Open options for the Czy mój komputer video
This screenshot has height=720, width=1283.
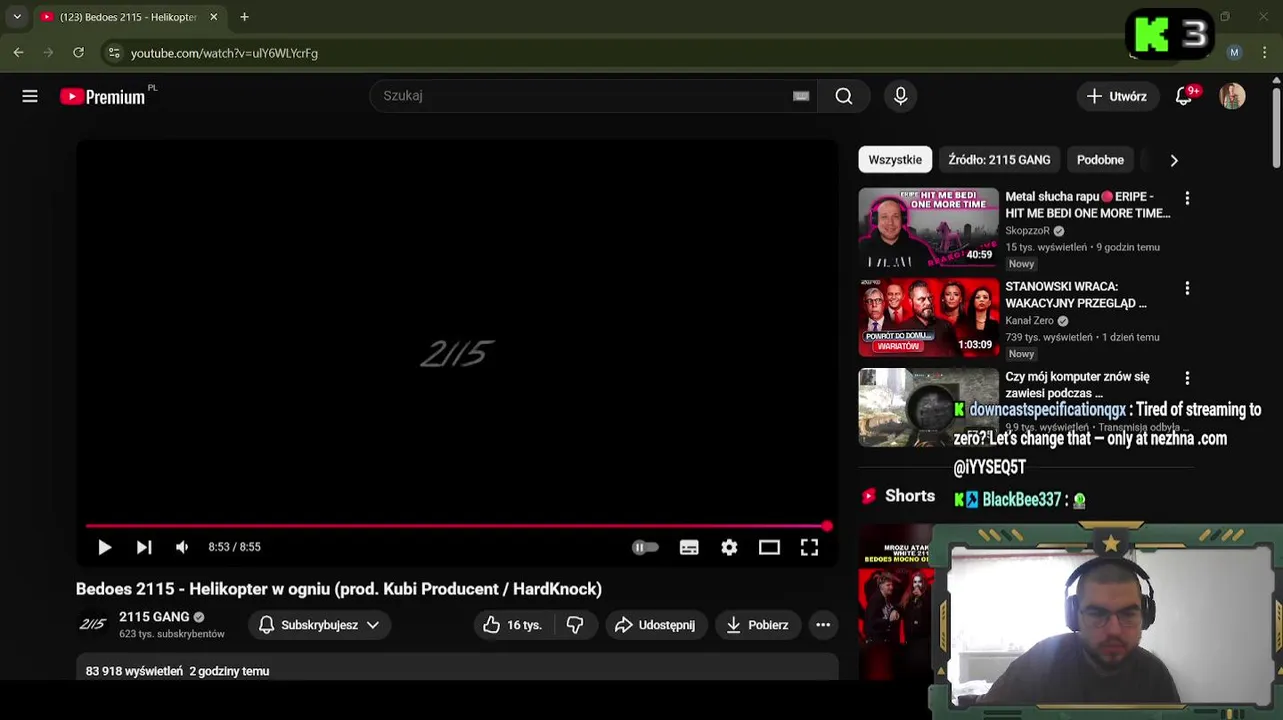pyautogui.click(x=1187, y=378)
